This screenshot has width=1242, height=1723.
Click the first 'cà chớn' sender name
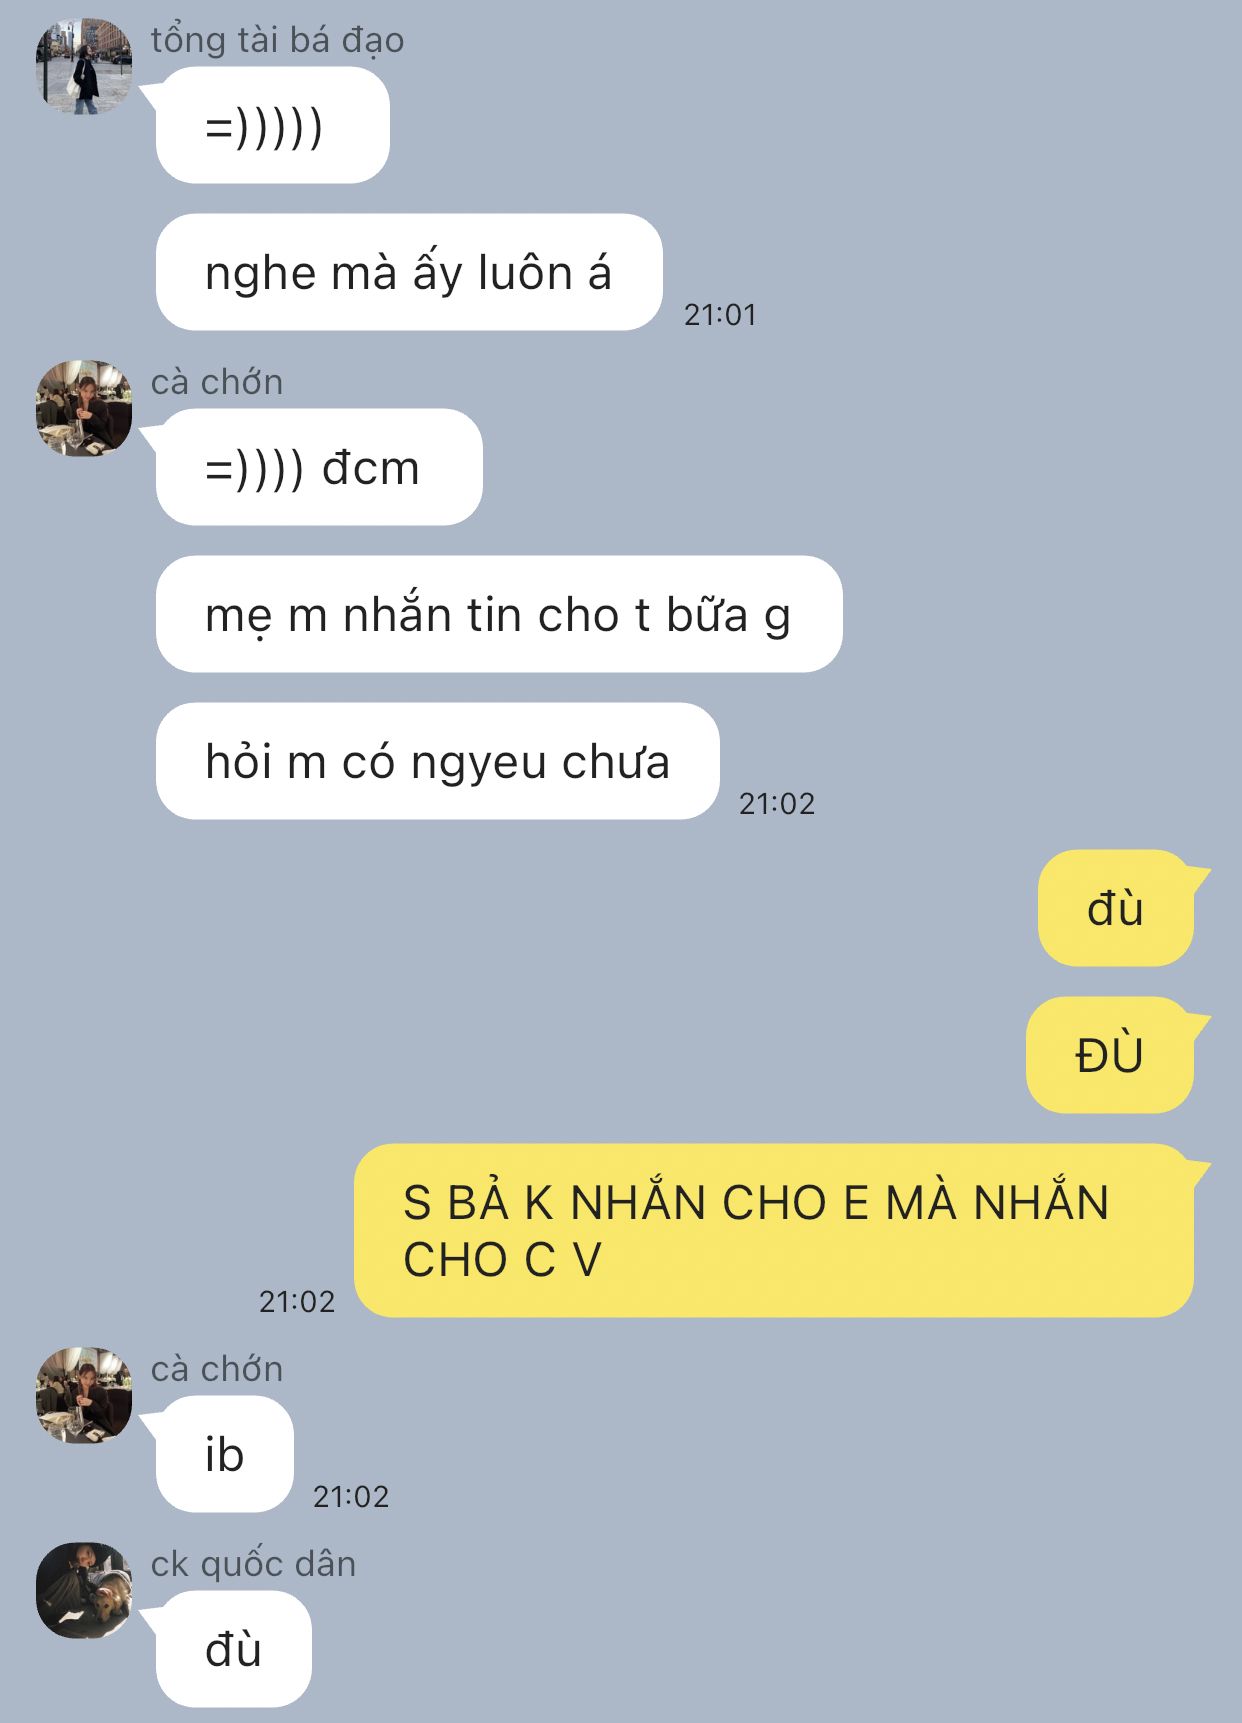(217, 382)
